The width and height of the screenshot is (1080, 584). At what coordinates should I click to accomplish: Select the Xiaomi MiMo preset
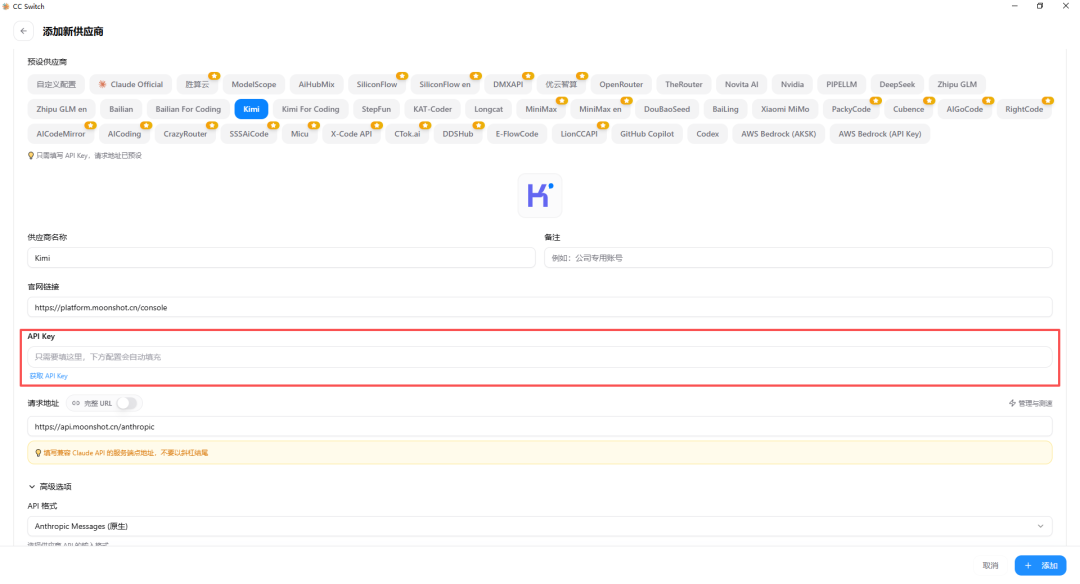point(785,109)
